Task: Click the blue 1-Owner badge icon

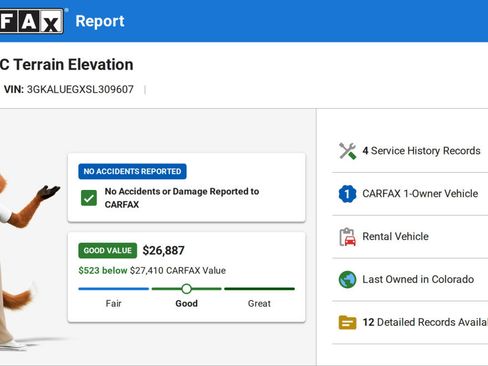Action: click(347, 194)
